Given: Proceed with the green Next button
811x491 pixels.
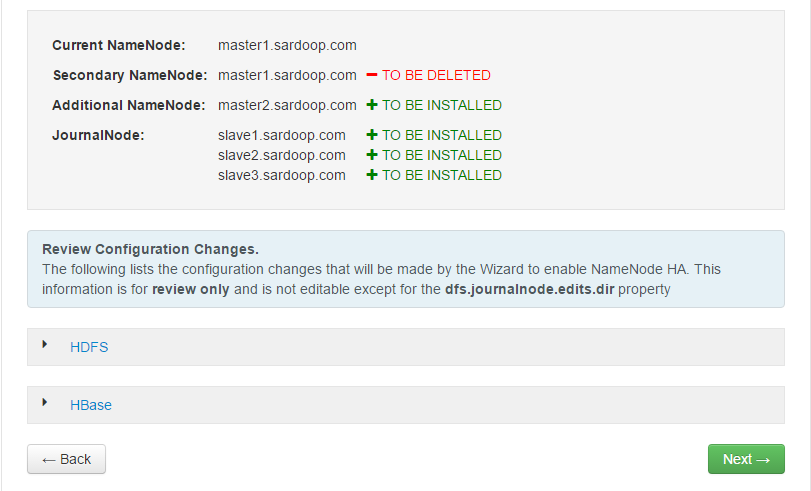Looking at the screenshot, I should click(x=746, y=459).
